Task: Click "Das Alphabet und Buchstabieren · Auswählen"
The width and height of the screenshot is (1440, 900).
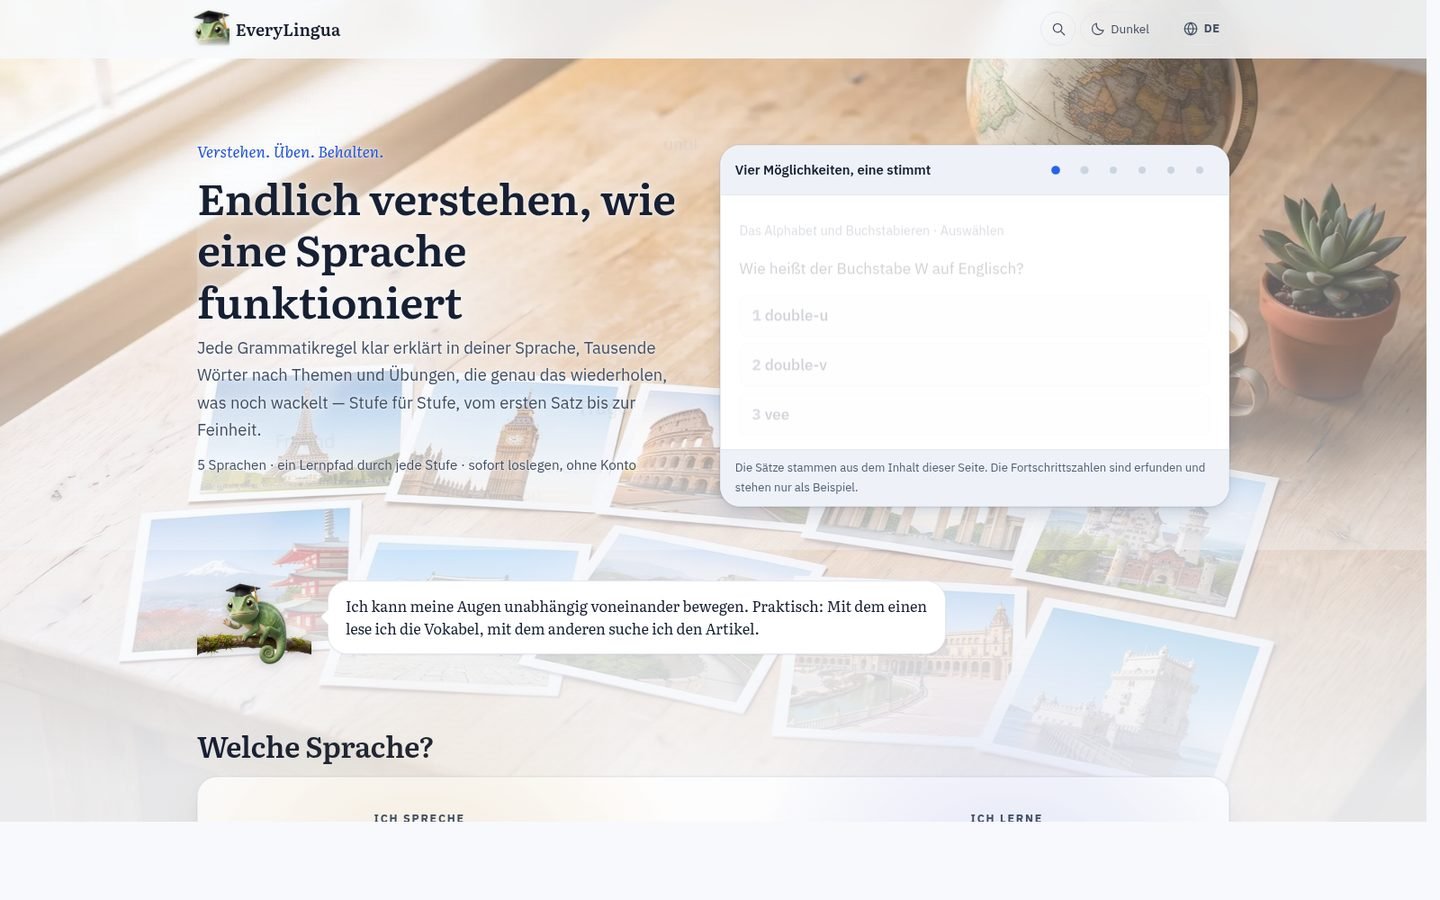Action: pyautogui.click(x=871, y=231)
